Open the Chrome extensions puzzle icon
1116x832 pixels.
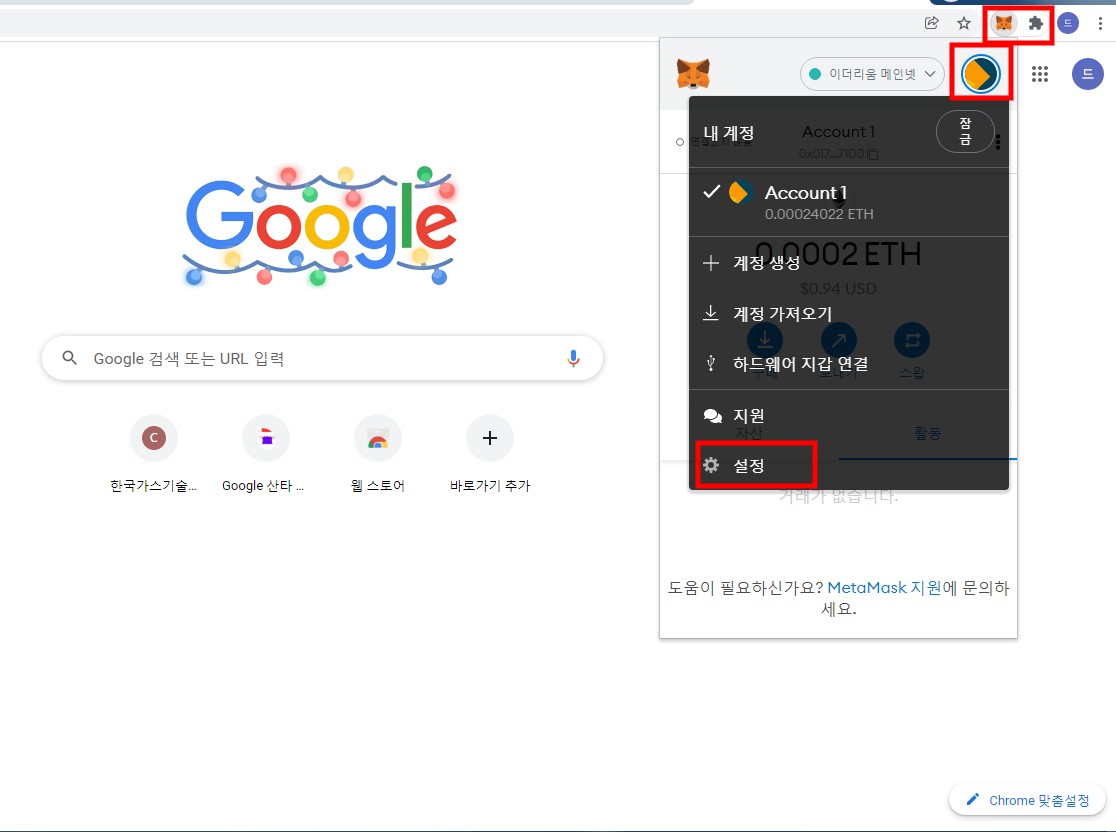click(1036, 23)
